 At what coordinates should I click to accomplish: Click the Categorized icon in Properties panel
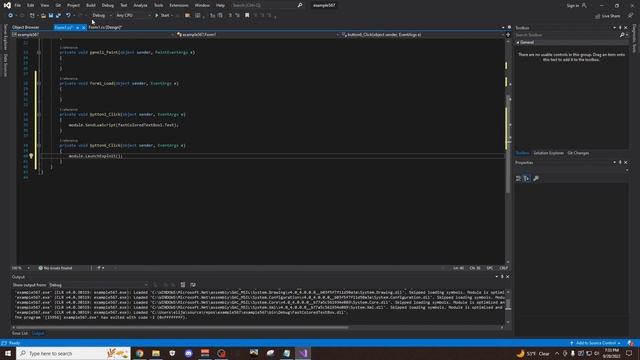(518, 178)
